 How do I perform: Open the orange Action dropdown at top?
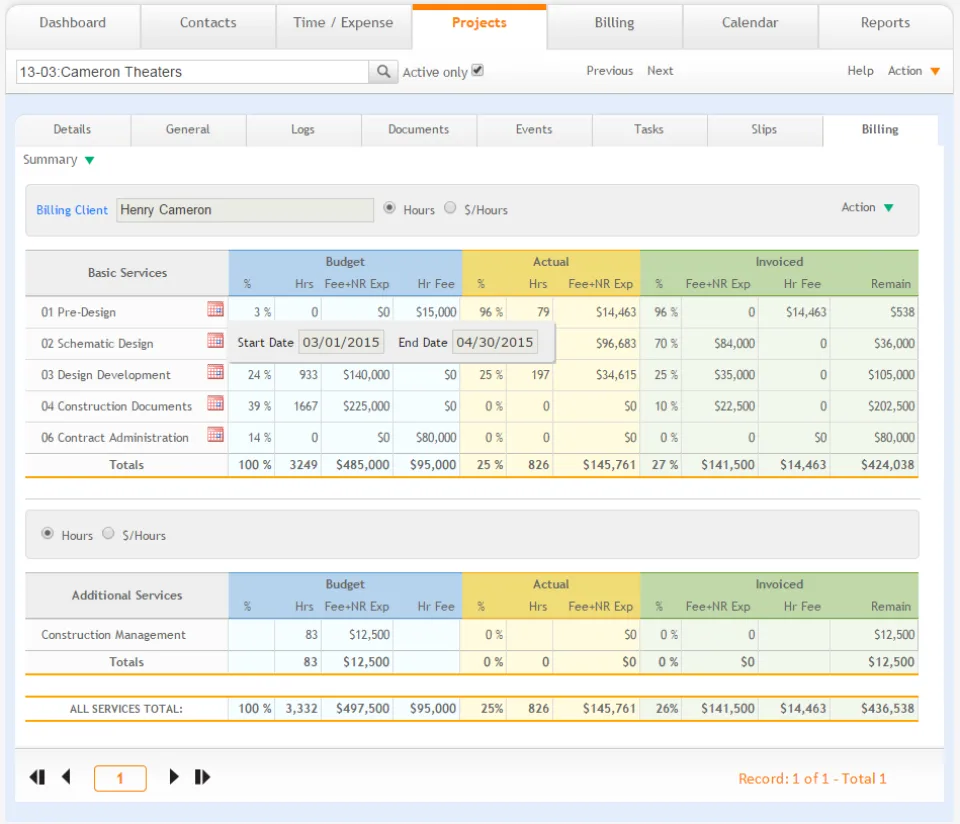point(913,71)
